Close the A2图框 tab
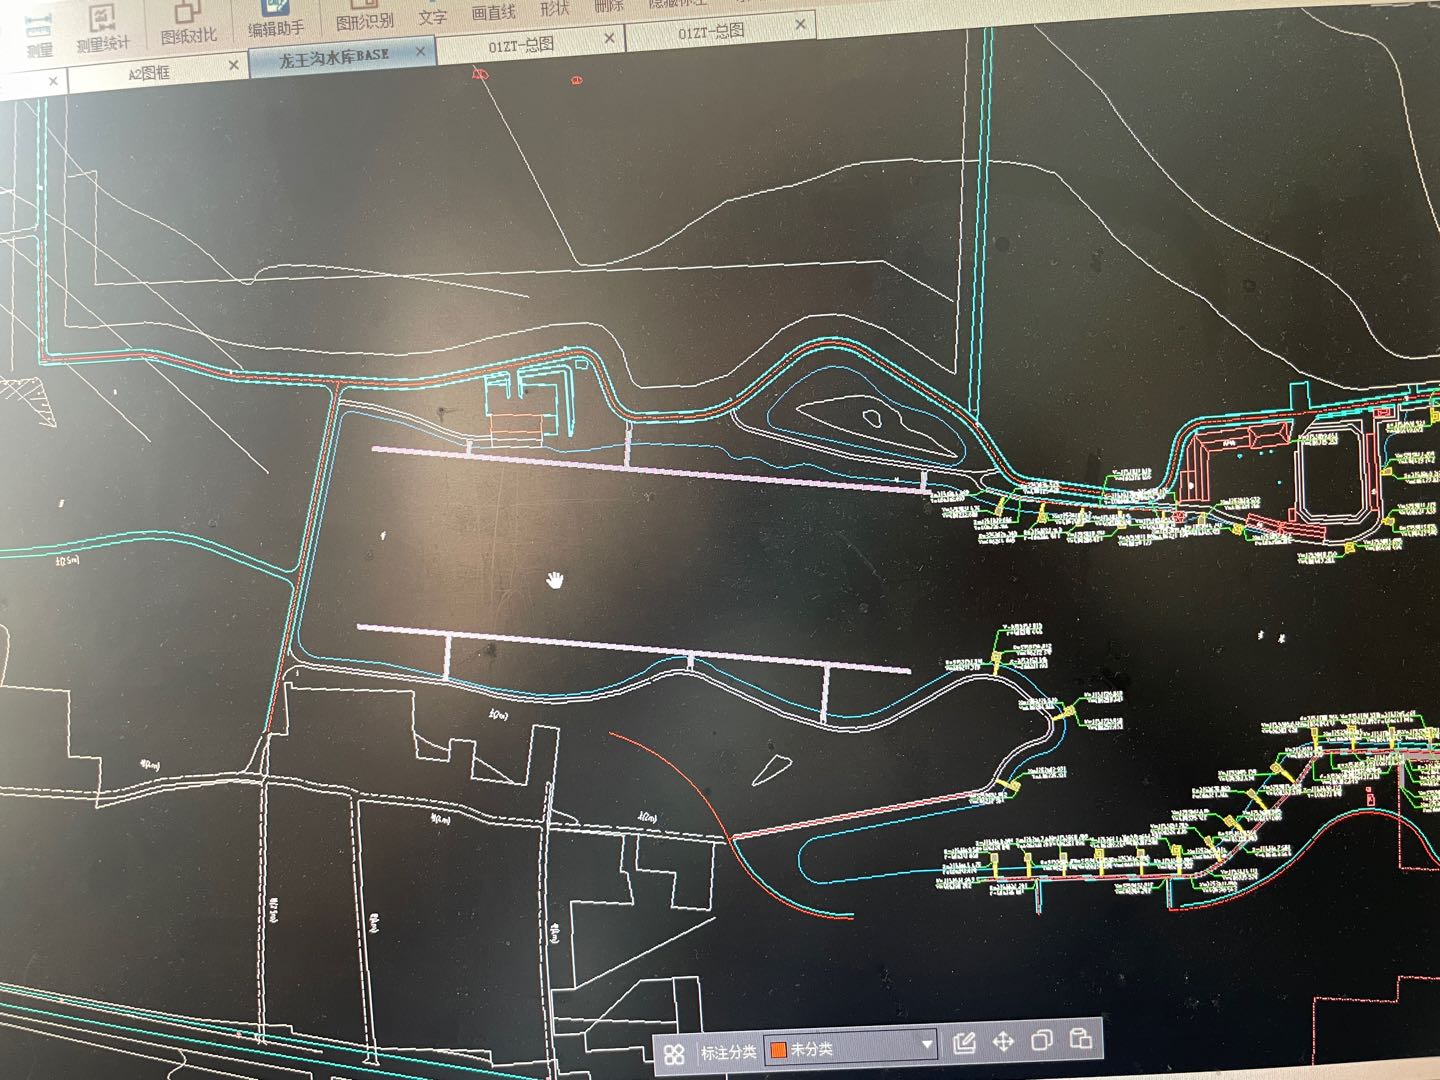Viewport: 1440px width, 1080px height. [x=233, y=65]
